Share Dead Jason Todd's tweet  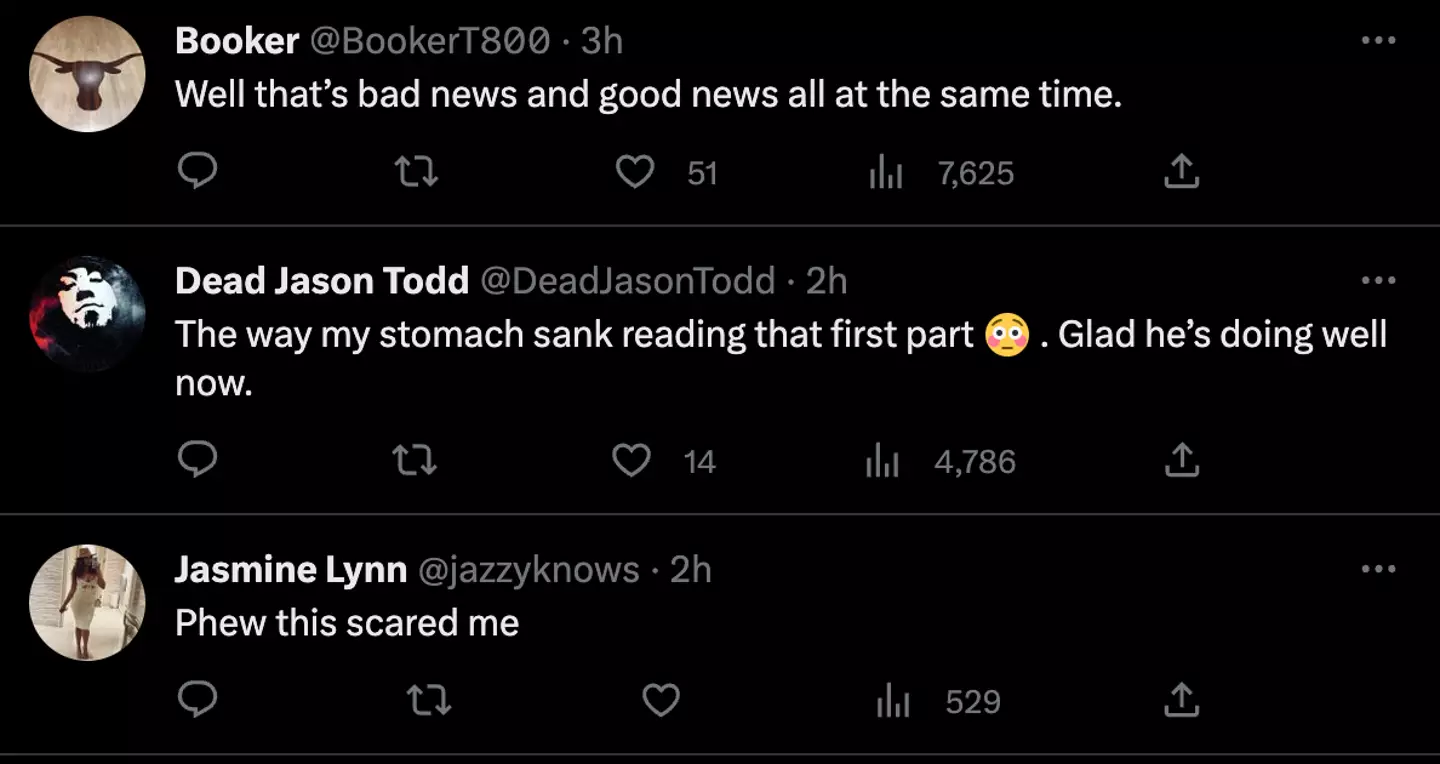(1181, 461)
